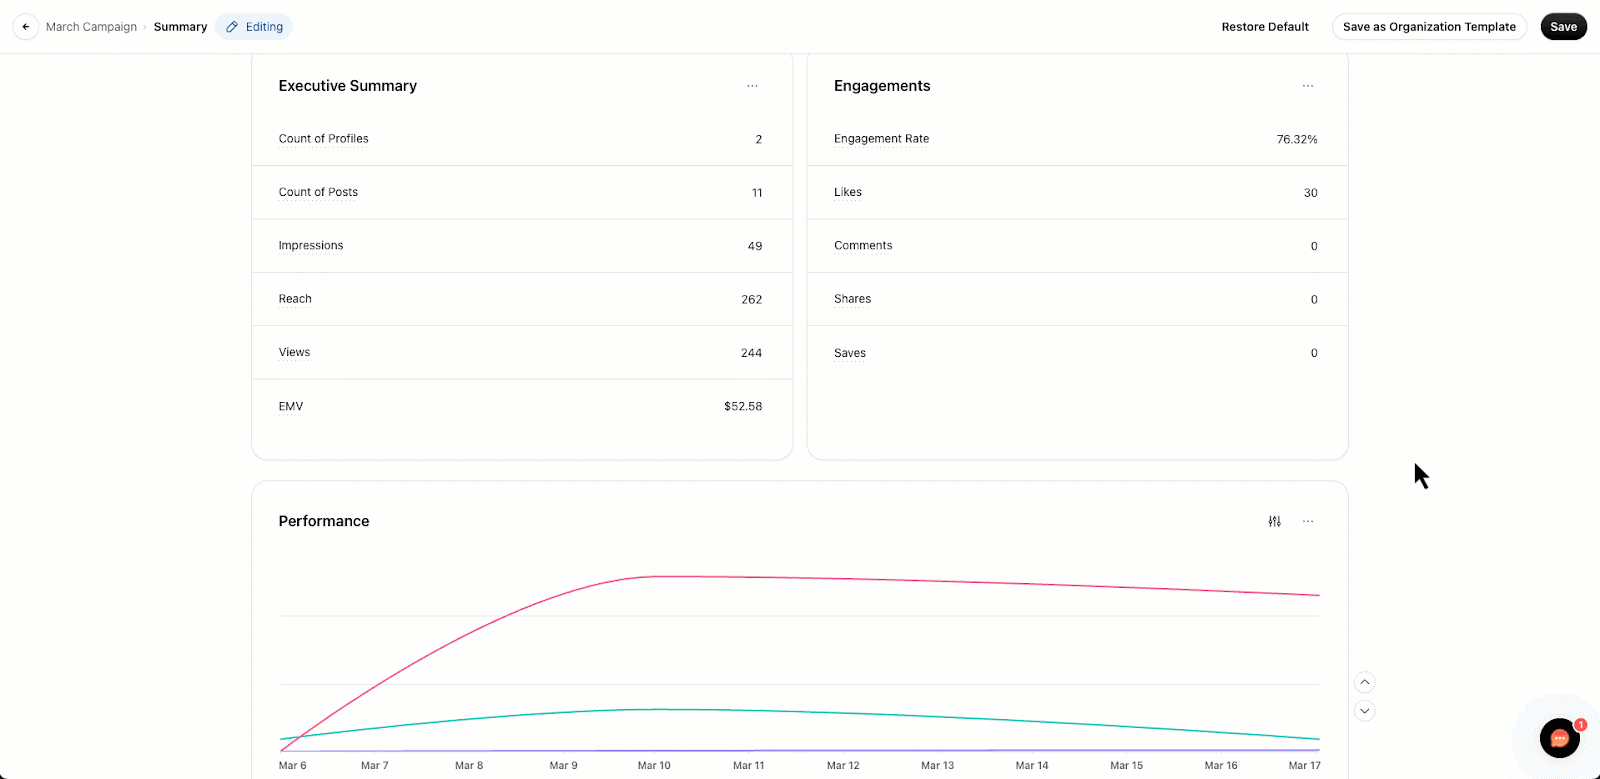Click the EMV metric label

click(x=291, y=406)
